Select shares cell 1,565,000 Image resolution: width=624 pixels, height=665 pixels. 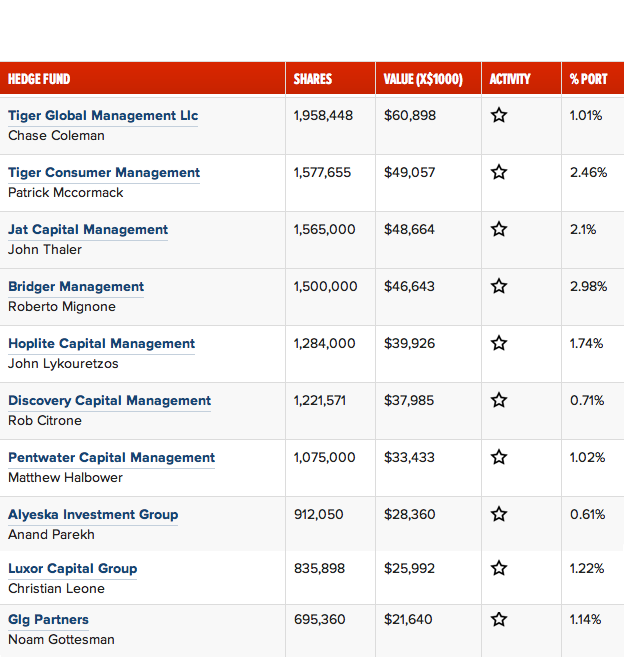pos(325,229)
